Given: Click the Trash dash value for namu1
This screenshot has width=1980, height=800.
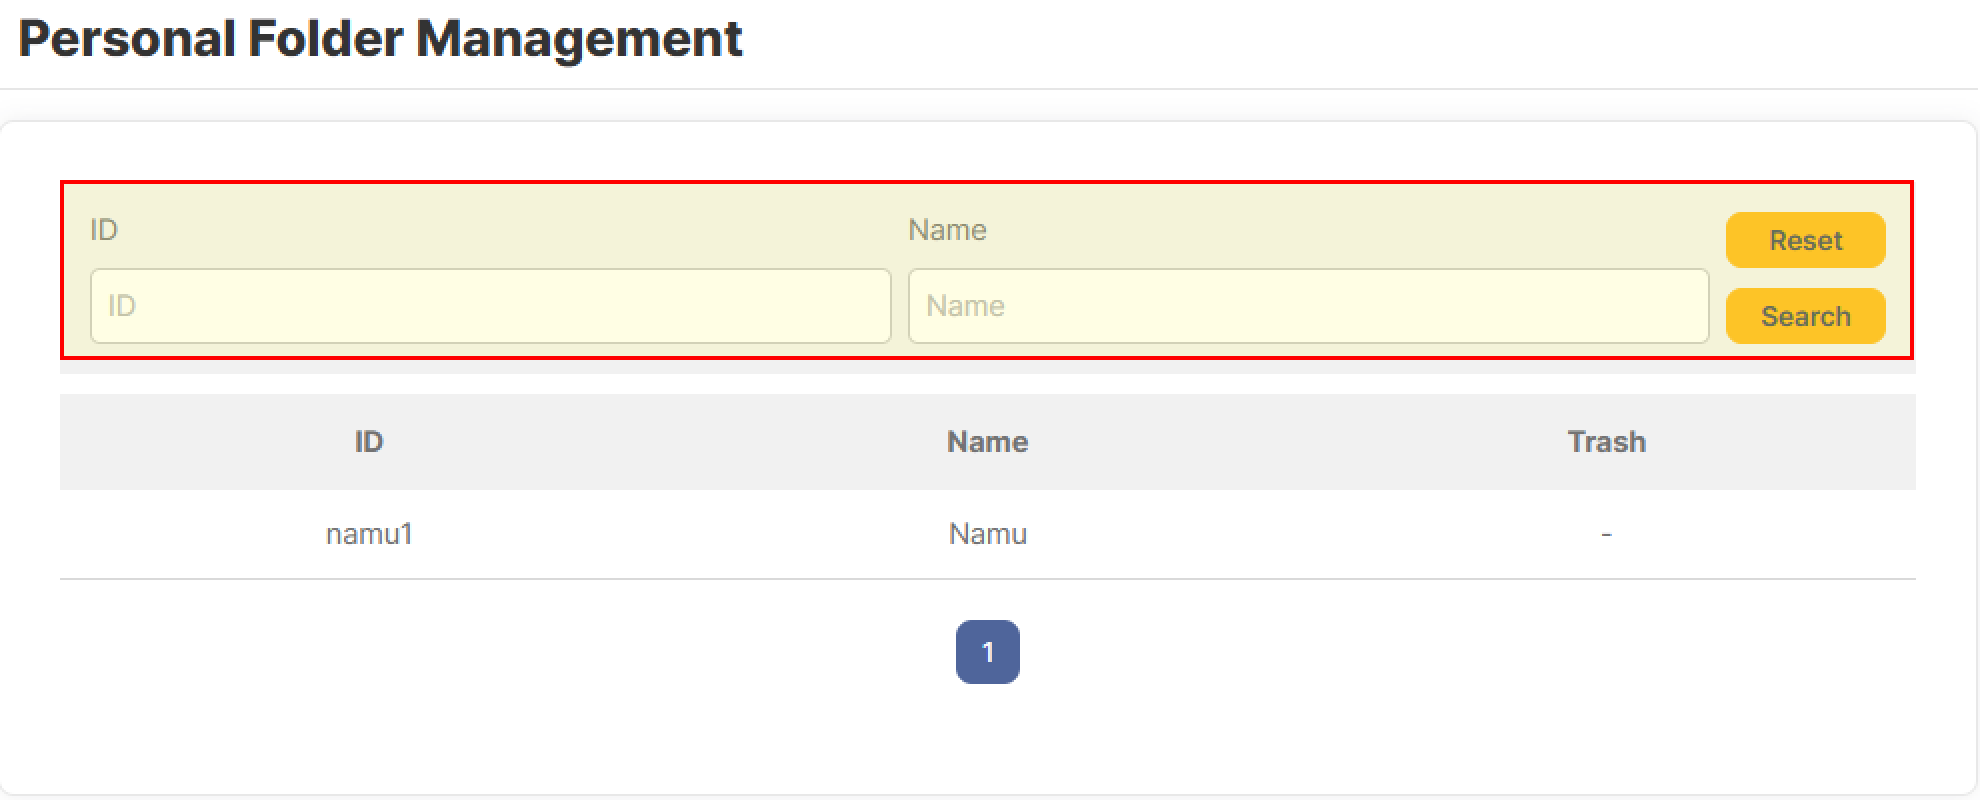Looking at the screenshot, I should tap(1606, 534).
